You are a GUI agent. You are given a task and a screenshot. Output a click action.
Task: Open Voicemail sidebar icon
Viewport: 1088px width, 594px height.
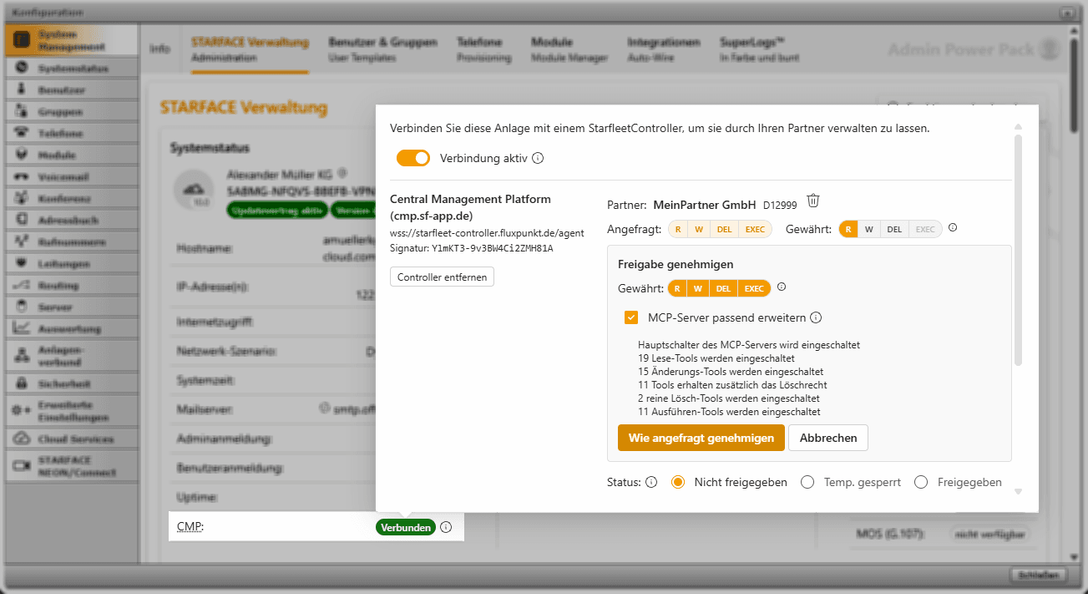[22, 176]
